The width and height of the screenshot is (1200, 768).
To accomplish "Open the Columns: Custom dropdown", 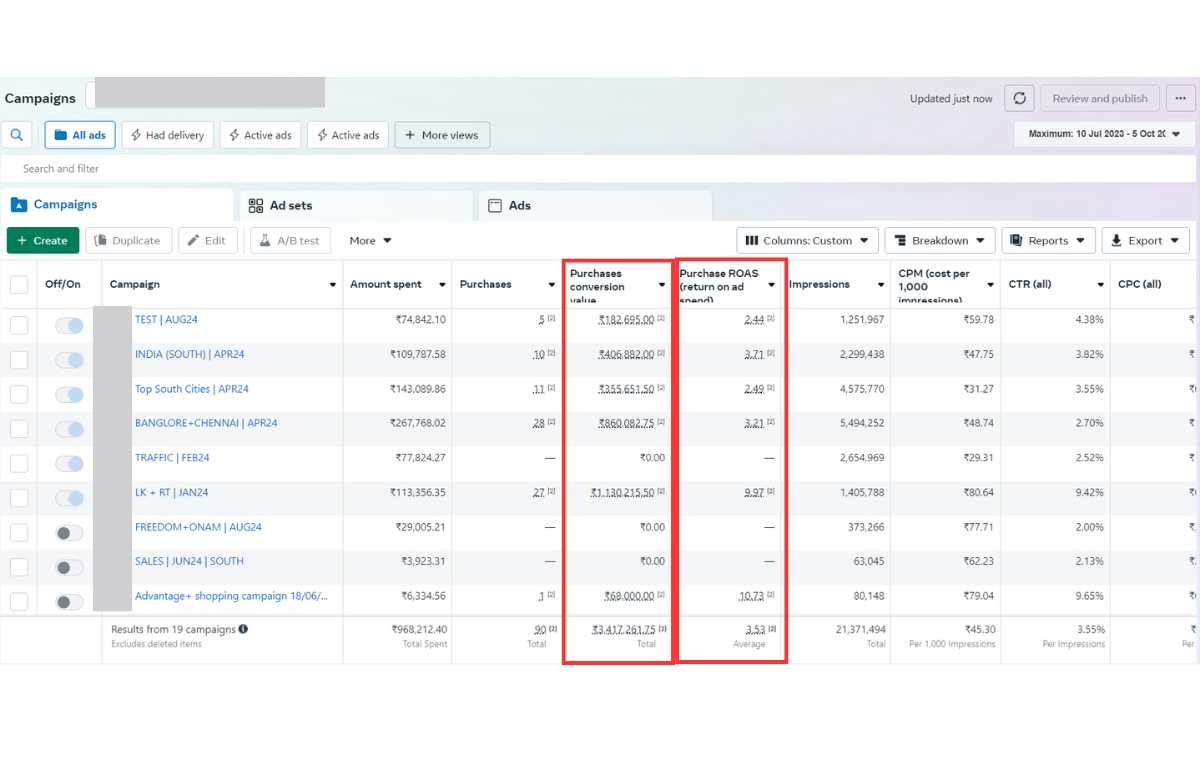I will click(x=807, y=240).
